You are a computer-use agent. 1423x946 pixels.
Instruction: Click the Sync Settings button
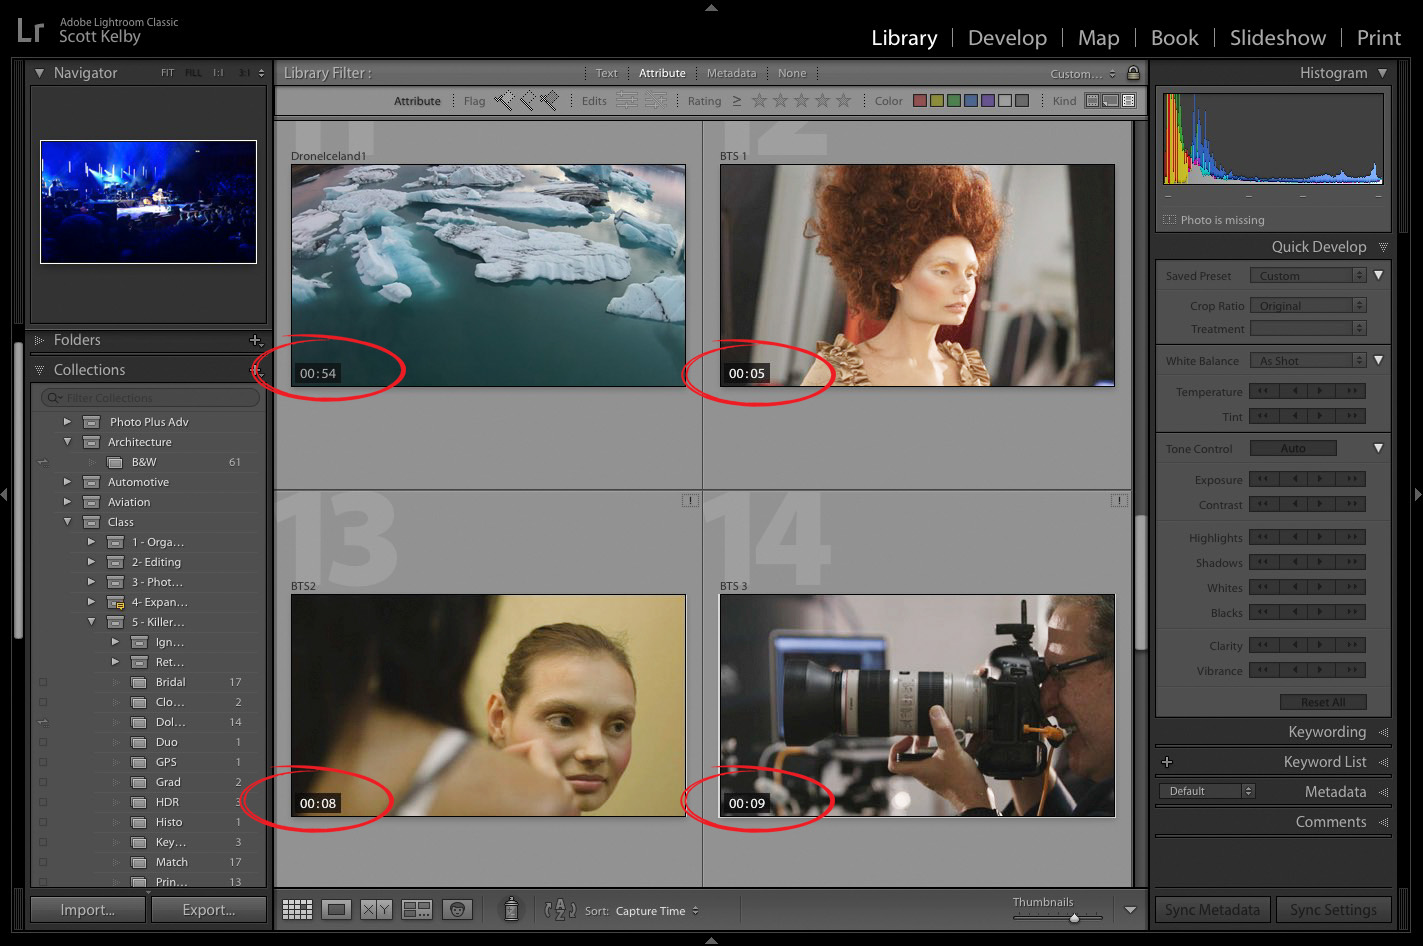click(x=1334, y=909)
